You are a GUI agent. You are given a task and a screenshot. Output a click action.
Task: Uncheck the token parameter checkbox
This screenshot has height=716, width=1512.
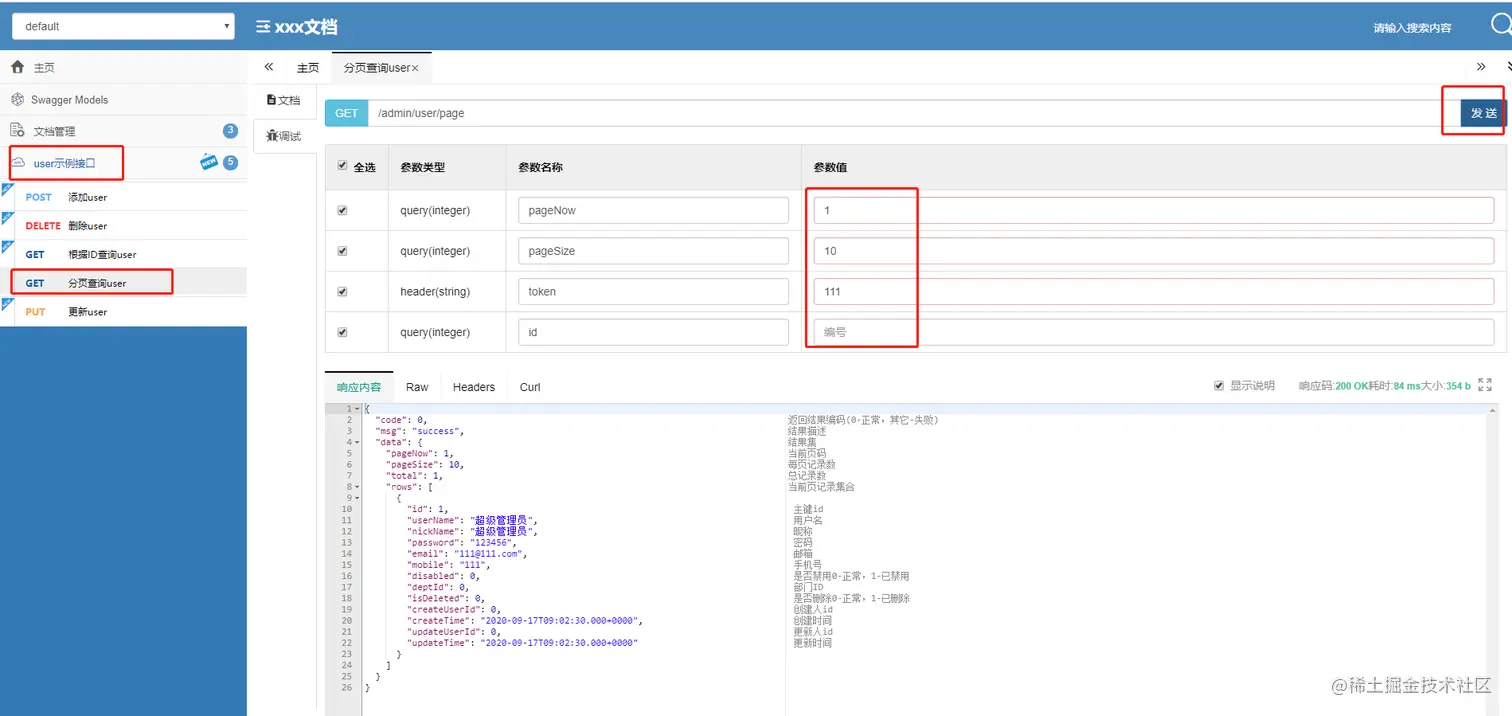point(343,291)
